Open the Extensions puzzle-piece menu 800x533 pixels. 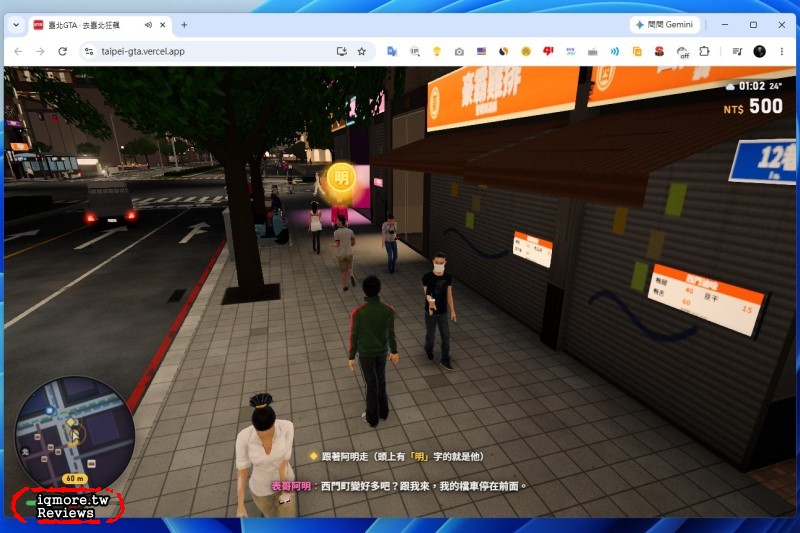coord(705,52)
